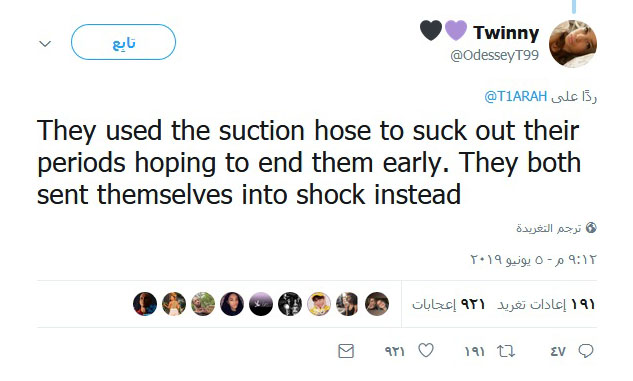Click the reply speech bubble icon

coord(585,351)
